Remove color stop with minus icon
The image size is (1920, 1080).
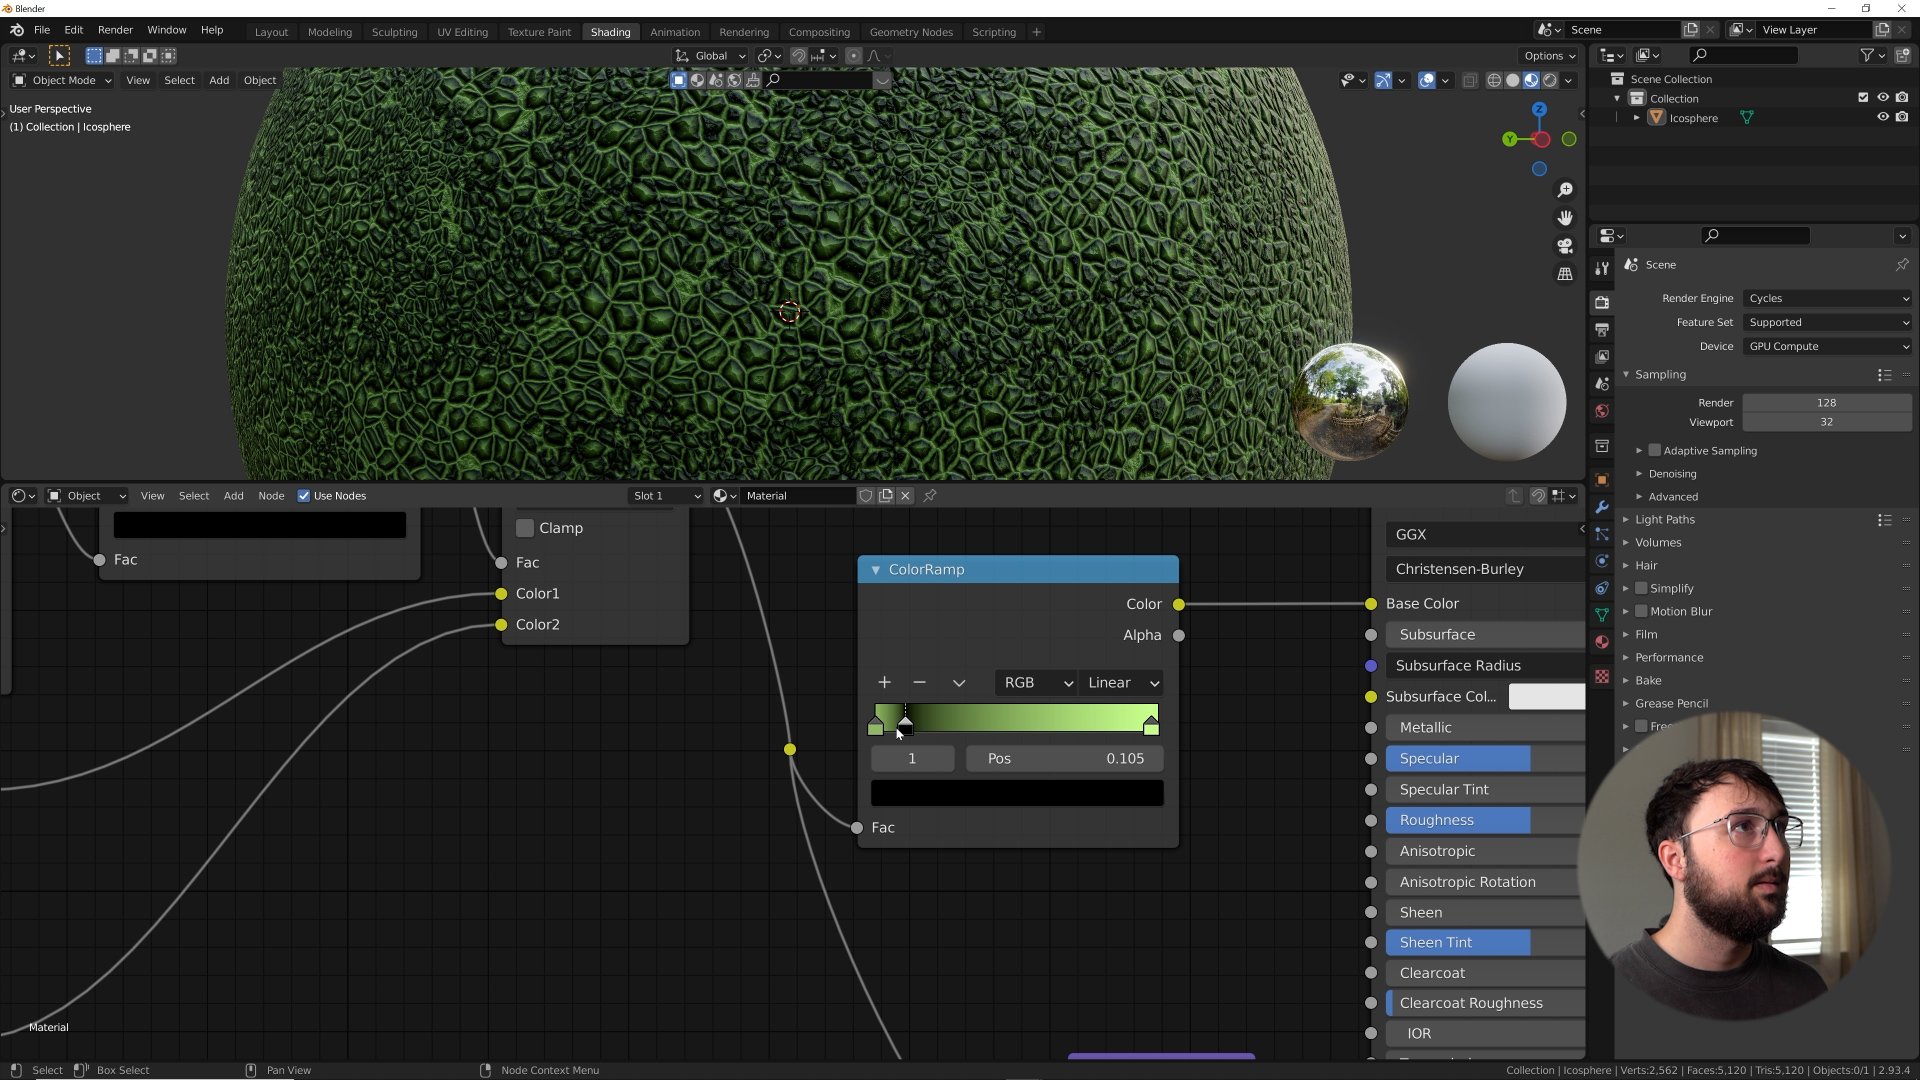[x=919, y=682]
